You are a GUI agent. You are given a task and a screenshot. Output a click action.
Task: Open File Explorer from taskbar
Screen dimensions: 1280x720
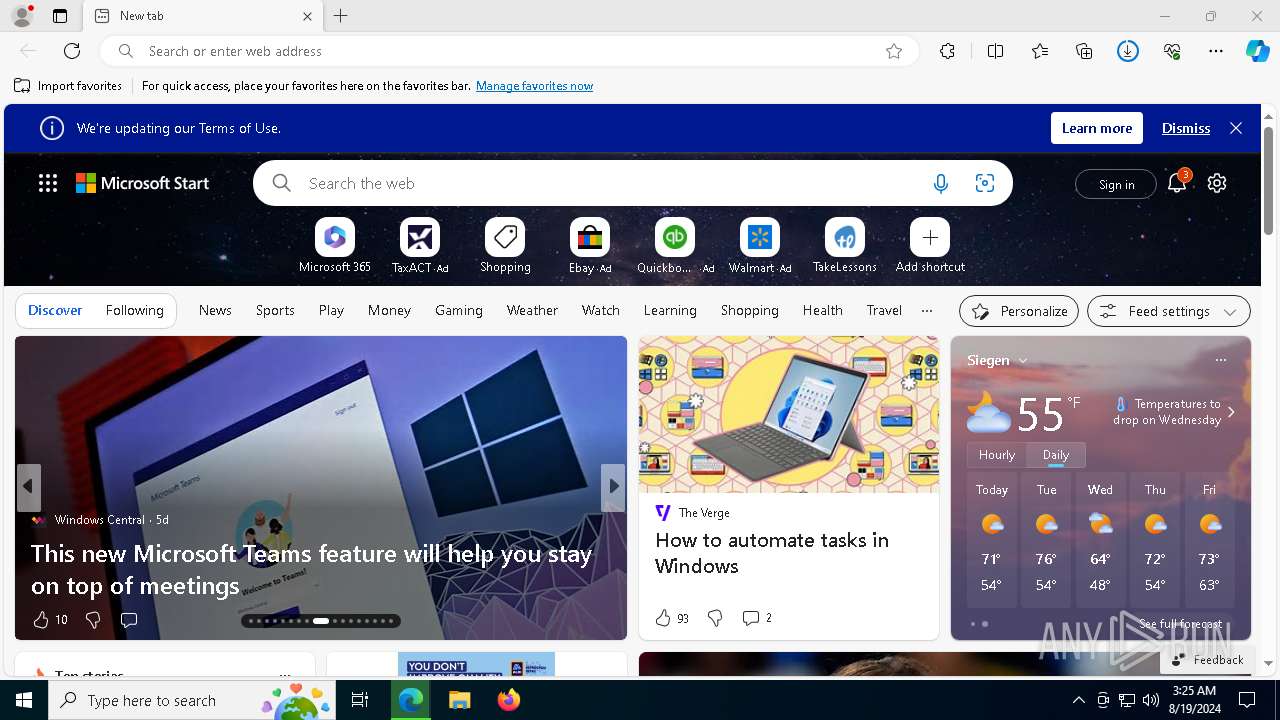[x=459, y=700]
